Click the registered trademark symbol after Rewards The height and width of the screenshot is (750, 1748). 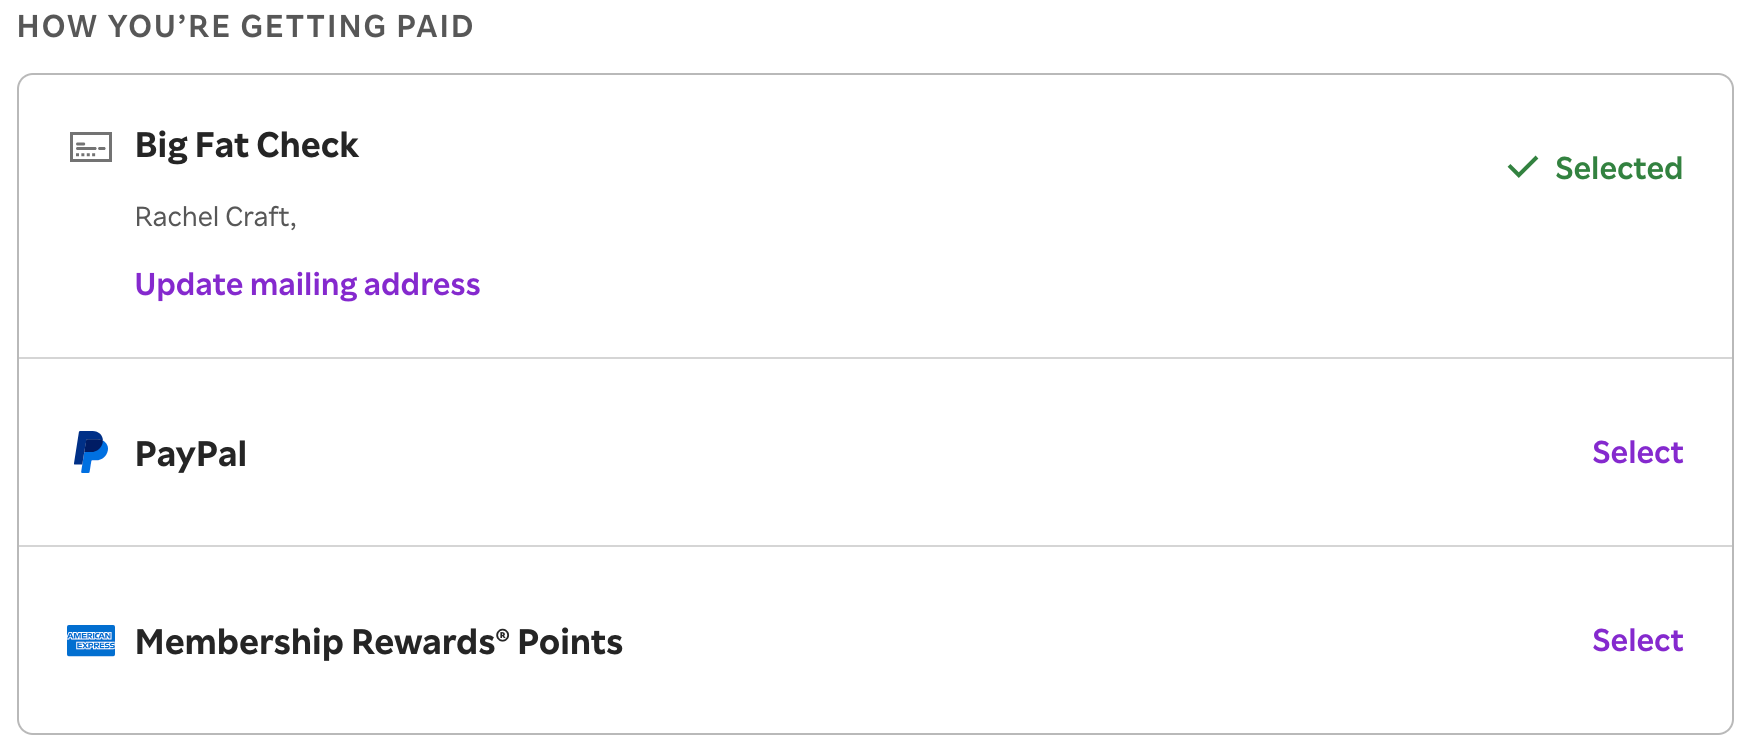(503, 634)
